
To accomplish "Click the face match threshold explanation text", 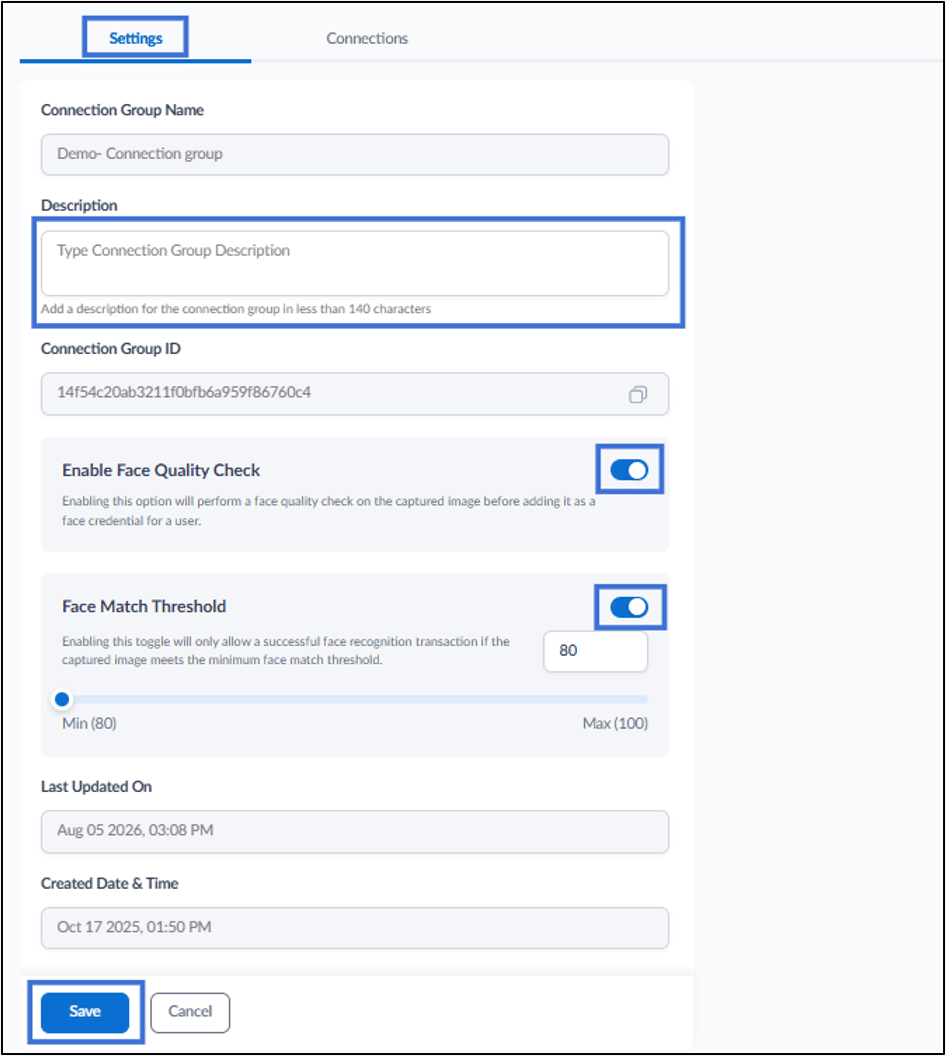I will tap(285, 651).
